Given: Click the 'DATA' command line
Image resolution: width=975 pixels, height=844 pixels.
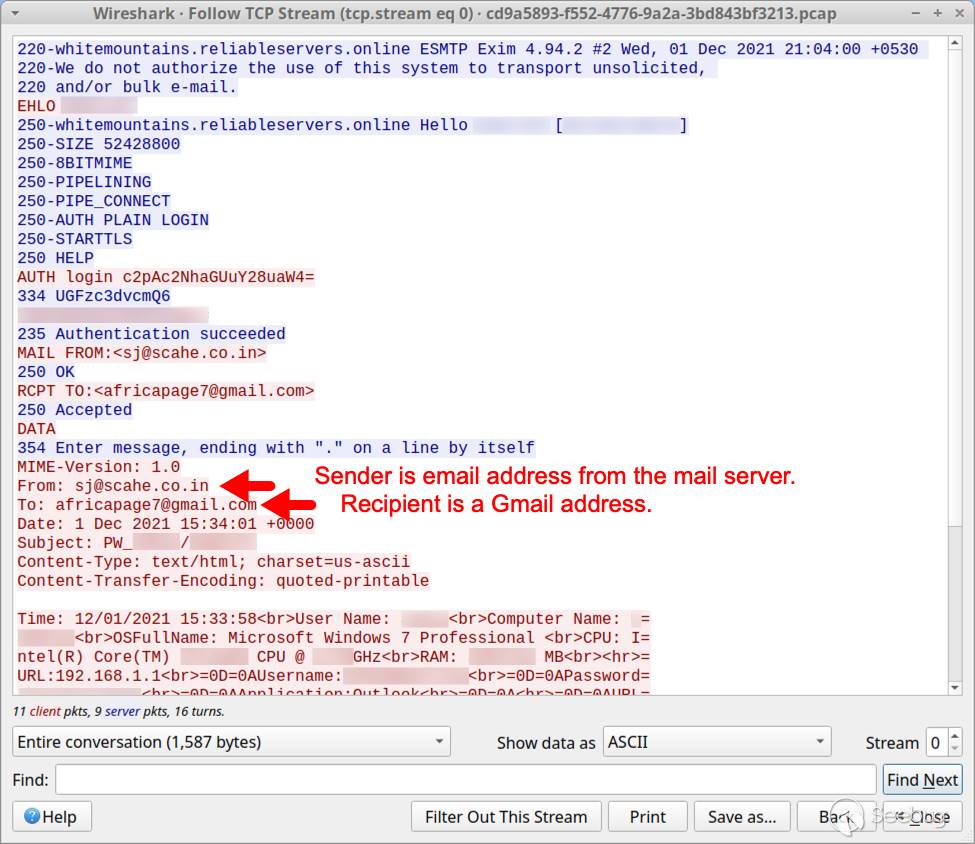Looking at the screenshot, I should click(36, 429).
